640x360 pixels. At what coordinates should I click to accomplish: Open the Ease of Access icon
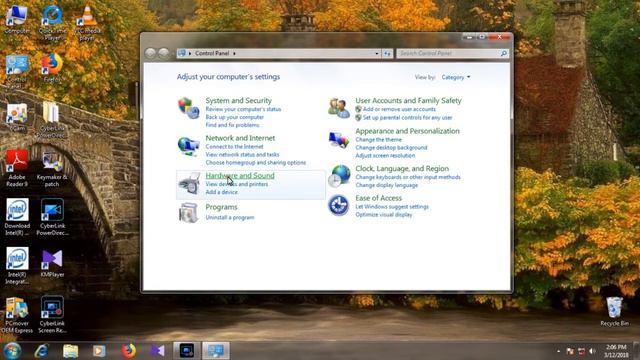(x=339, y=205)
